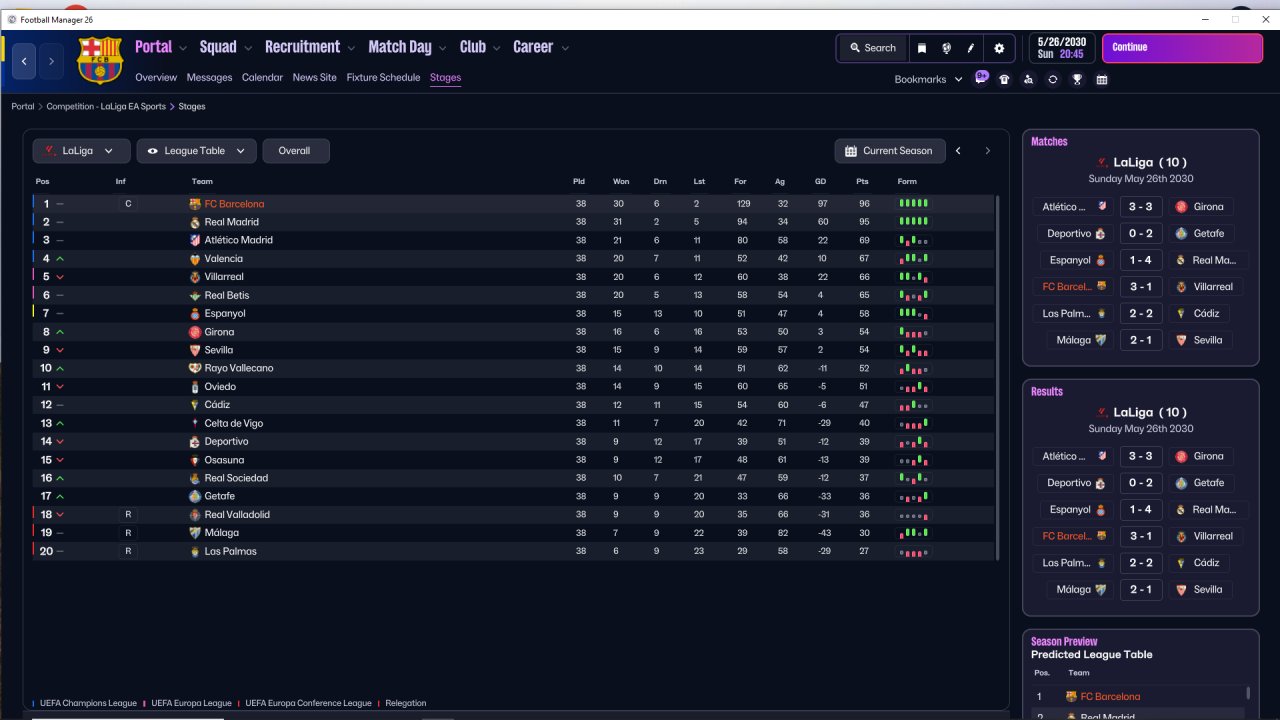The height and width of the screenshot is (720, 1280).
Task: Click Real Madrid crest in league table
Action: [195, 222]
